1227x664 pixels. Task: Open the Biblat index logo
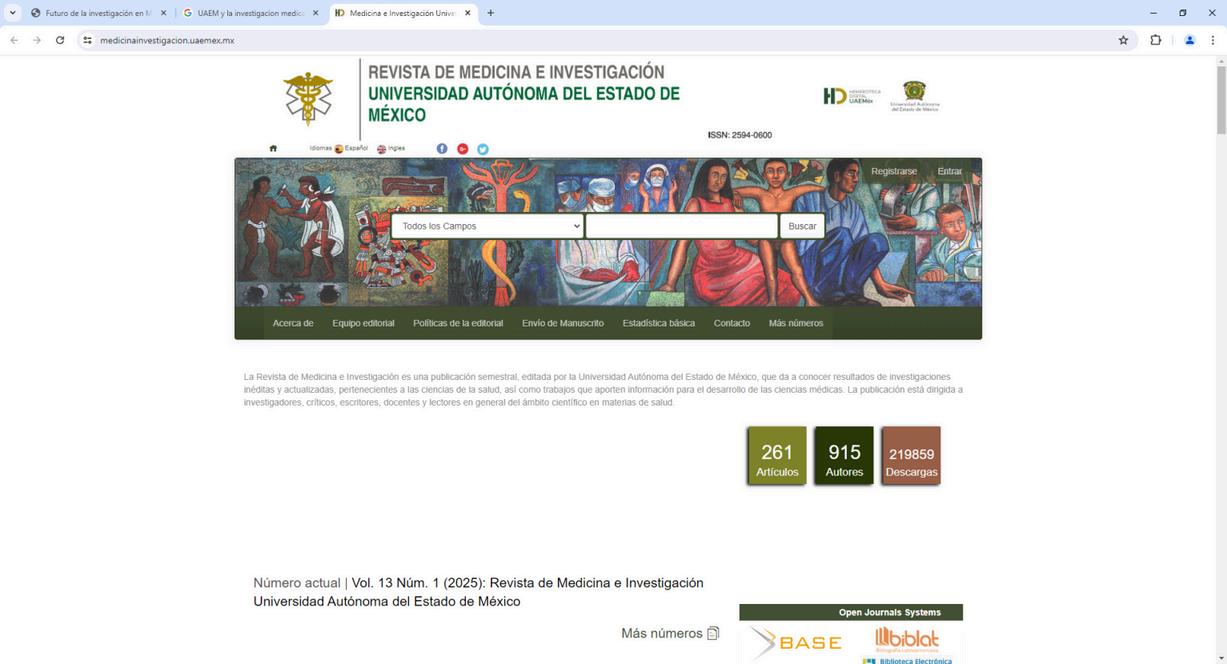click(907, 638)
